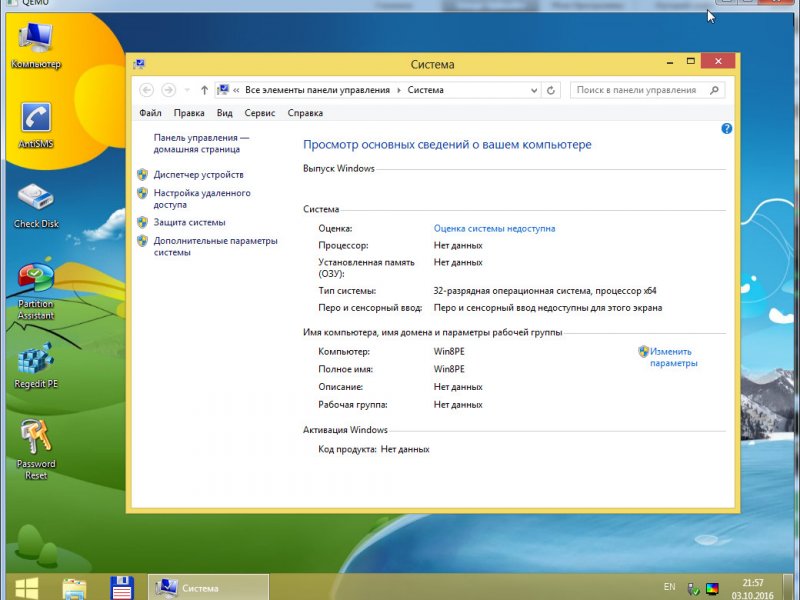Open the Компьютер desktop icon
800x600 pixels.
(36, 46)
